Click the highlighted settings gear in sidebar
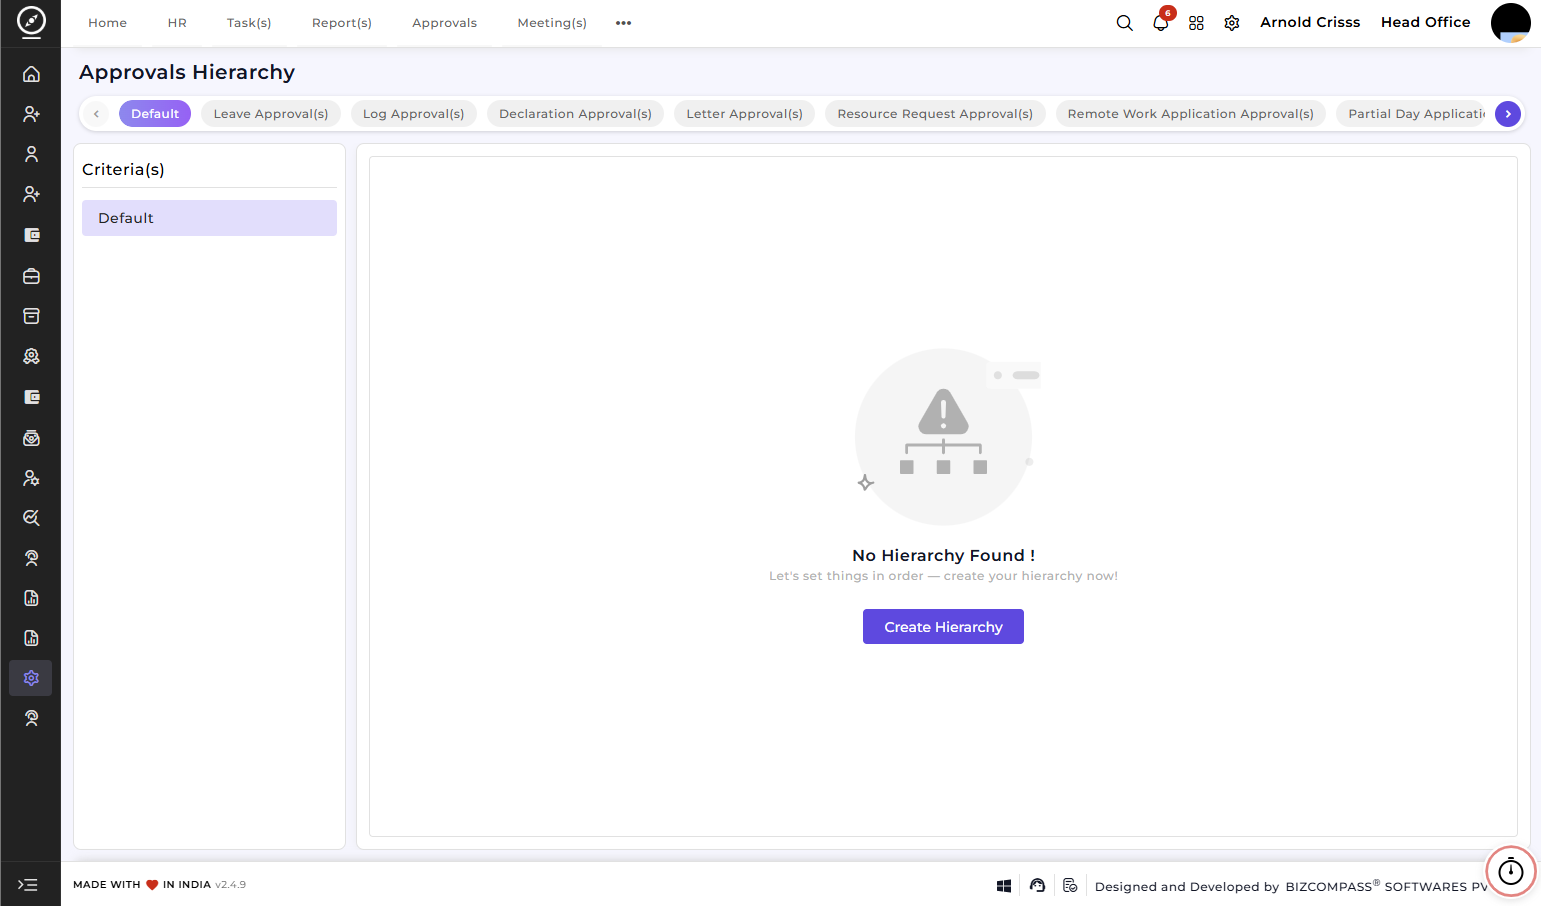This screenshot has width=1541, height=906. (x=31, y=678)
